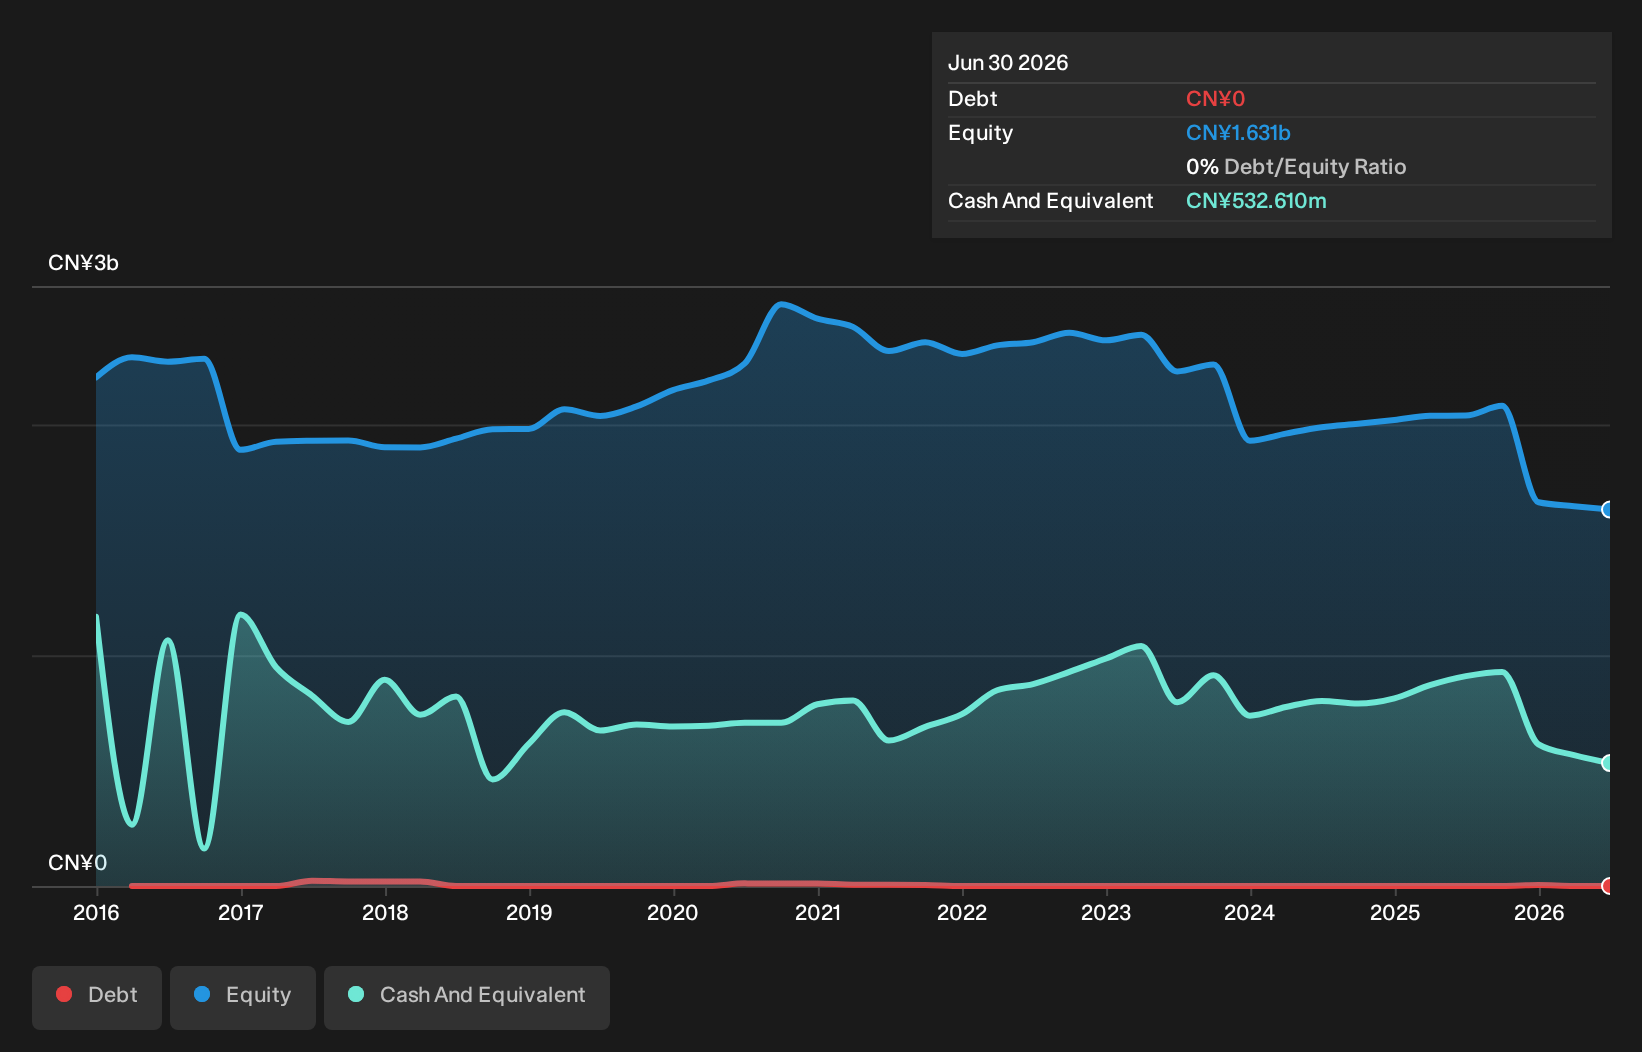Screen dimensions: 1642x1052
Task: Toggle the Equity series legend button
Action: coord(243,997)
